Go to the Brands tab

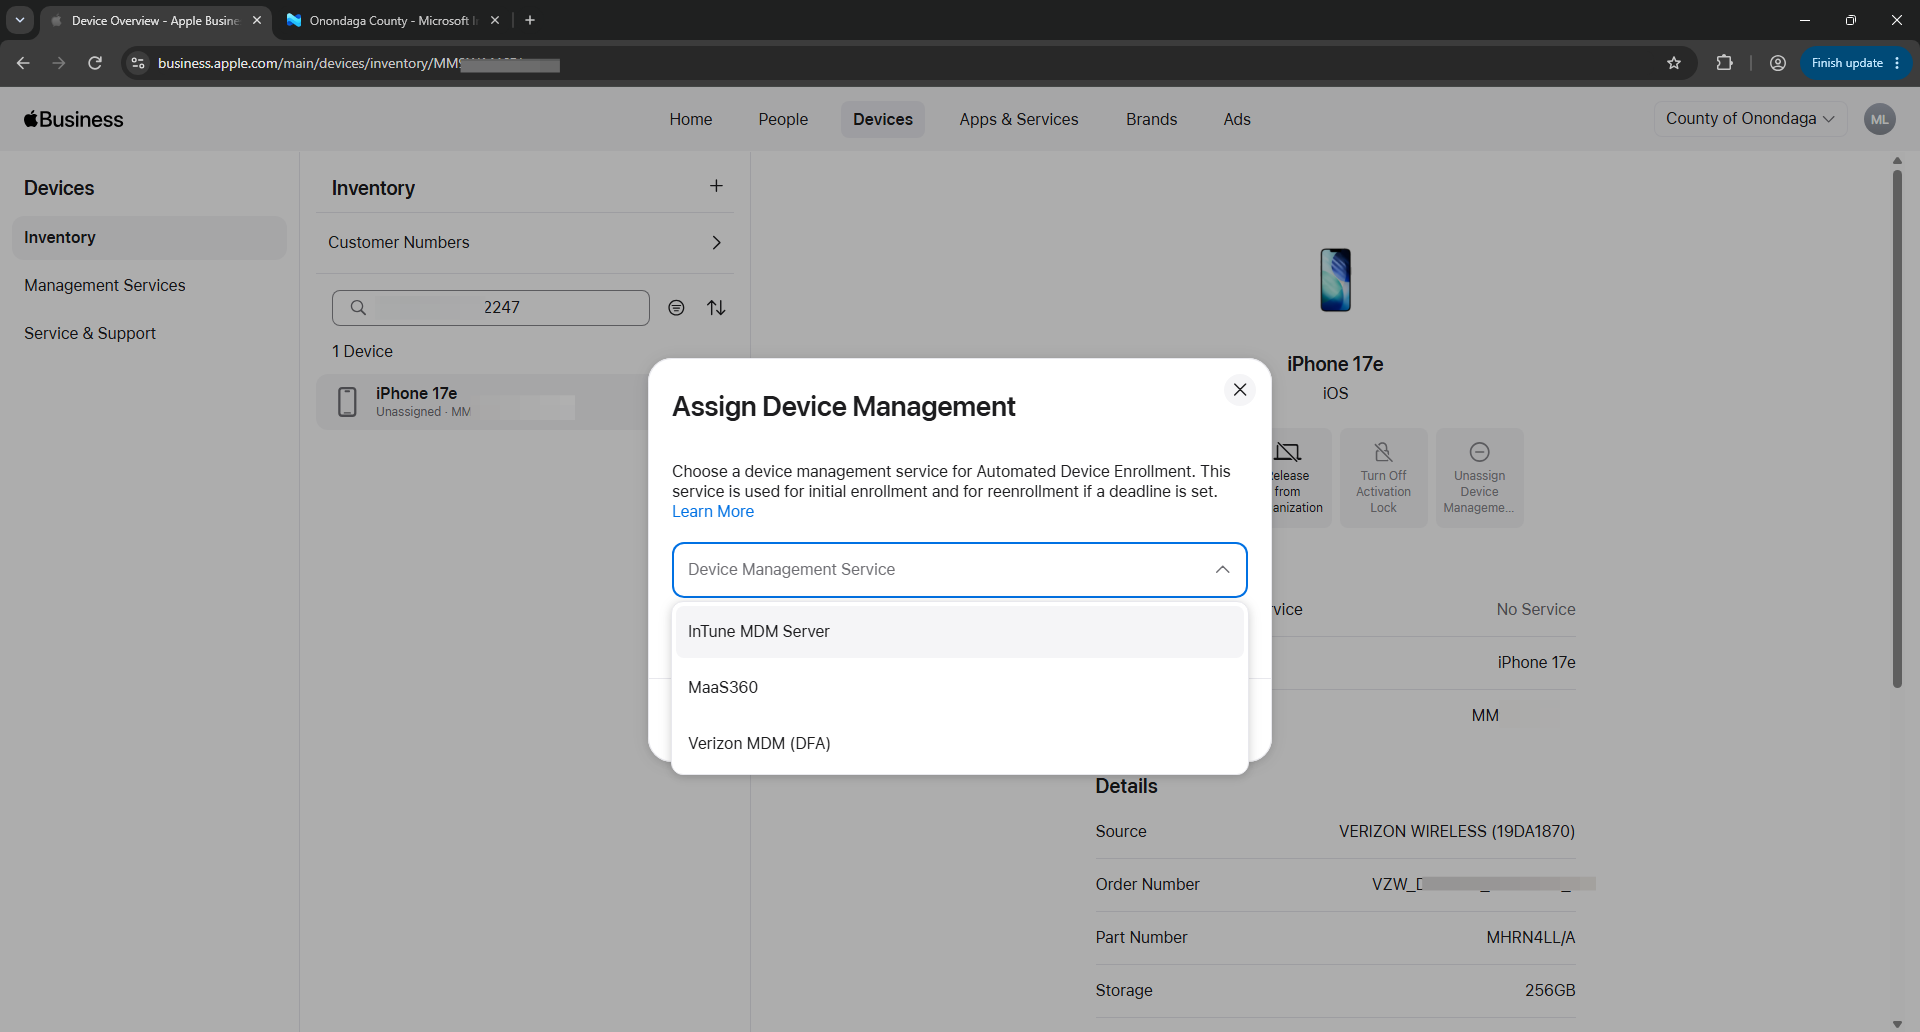pos(1151,119)
